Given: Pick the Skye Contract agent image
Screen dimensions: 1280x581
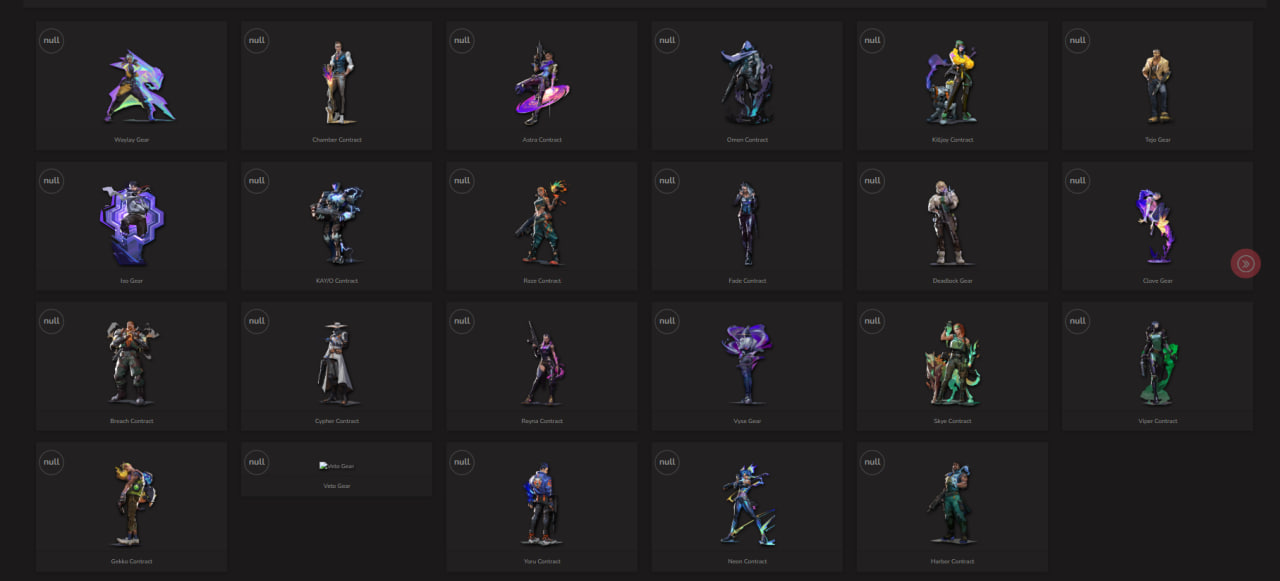Looking at the screenshot, I should (951, 363).
